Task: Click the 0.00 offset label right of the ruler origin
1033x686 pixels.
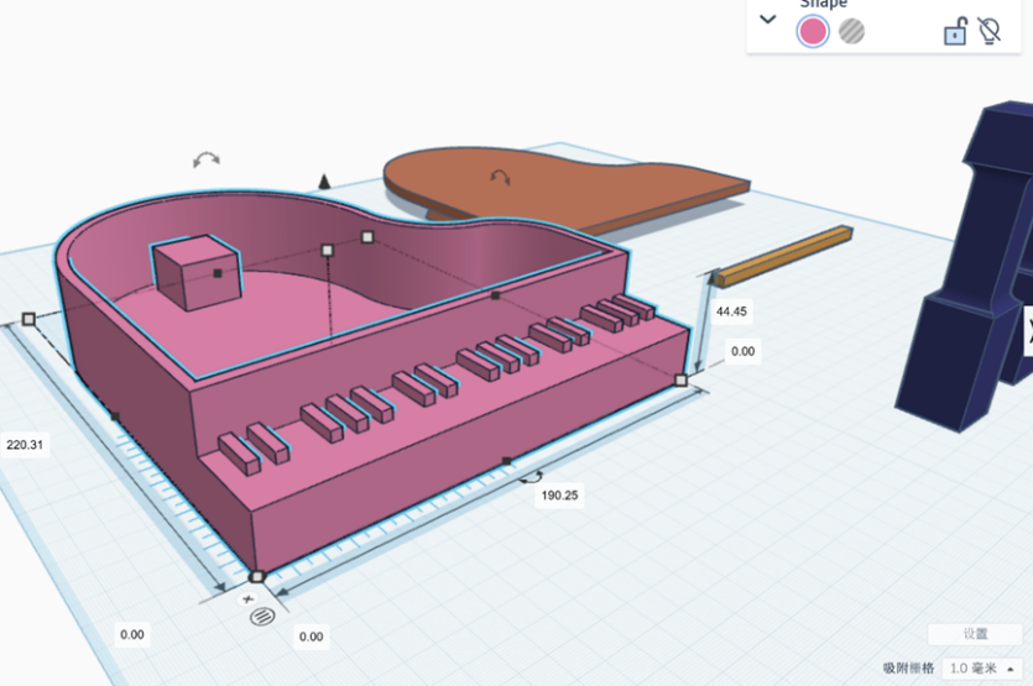Action: tap(311, 637)
